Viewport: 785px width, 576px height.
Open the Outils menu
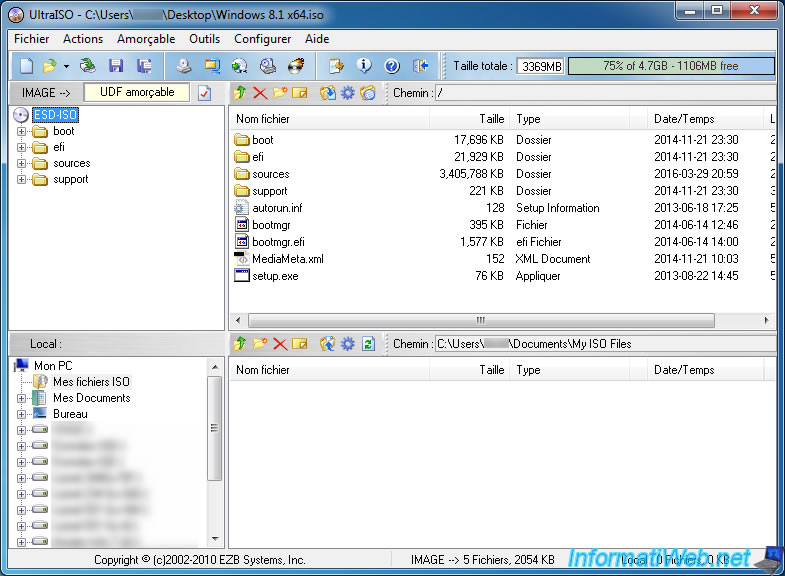click(204, 39)
